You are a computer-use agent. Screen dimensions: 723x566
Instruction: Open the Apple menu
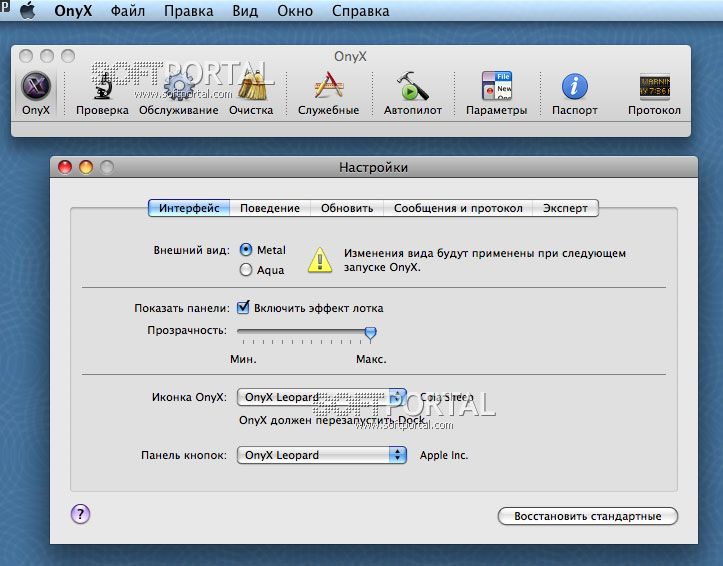click(x=28, y=10)
